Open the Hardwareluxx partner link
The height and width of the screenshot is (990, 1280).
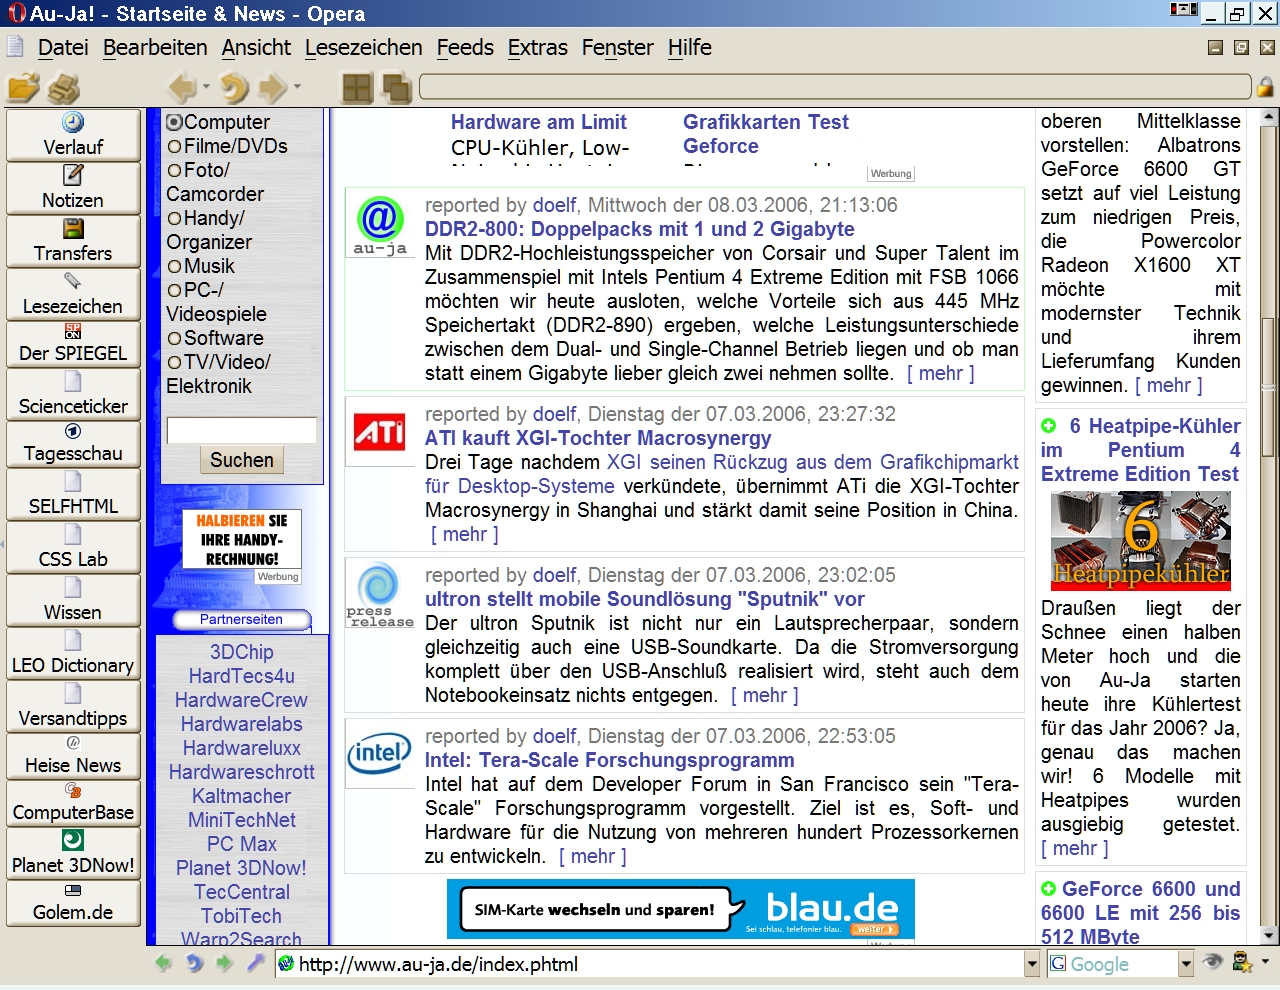tap(242, 748)
